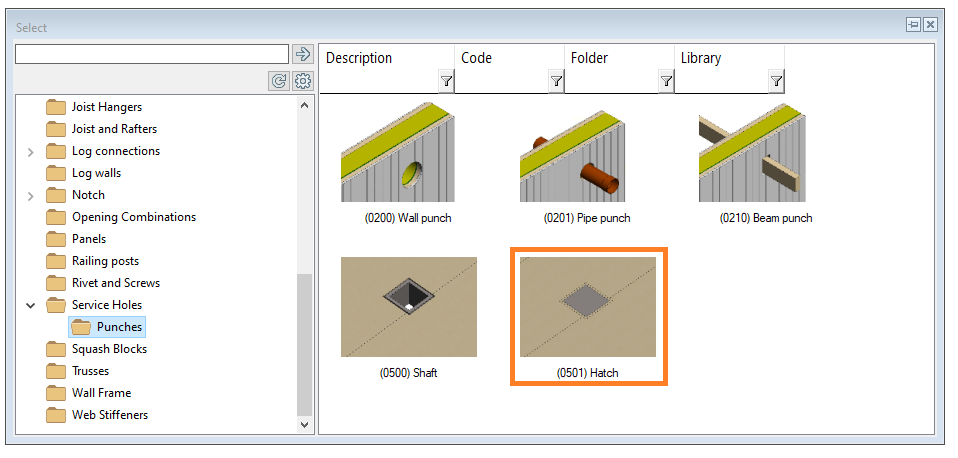The width and height of the screenshot is (958, 458).
Task: Click the Trusses folder icon
Action: pyautogui.click(x=56, y=371)
